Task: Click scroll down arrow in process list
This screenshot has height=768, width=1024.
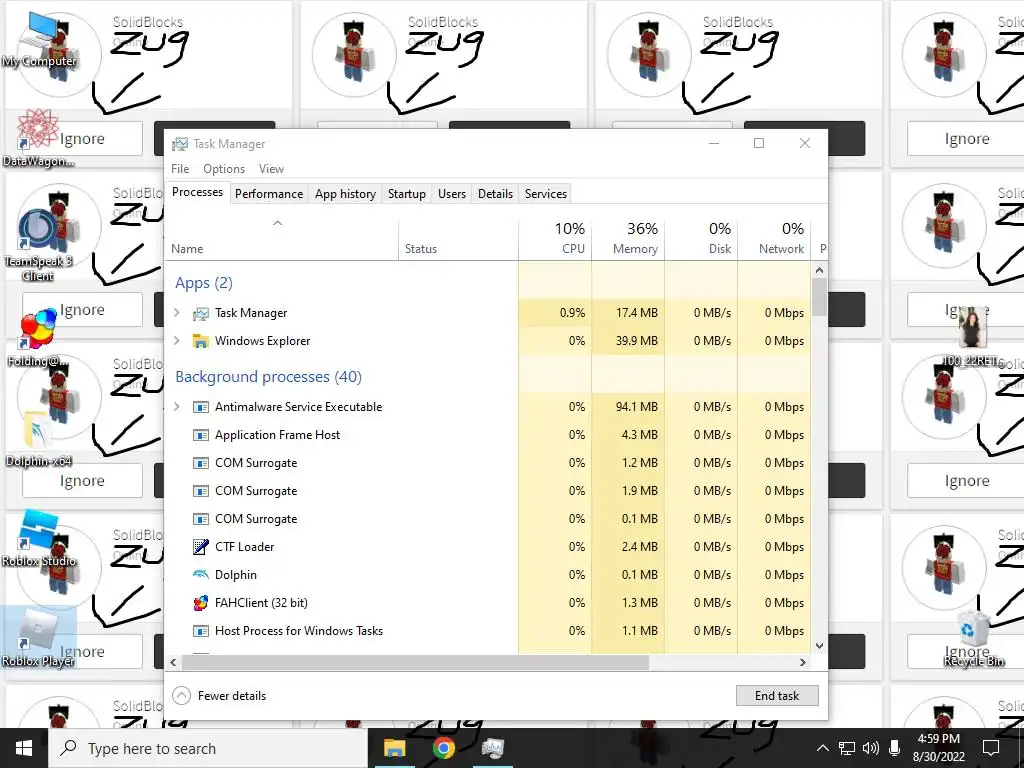Action: (820, 646)
